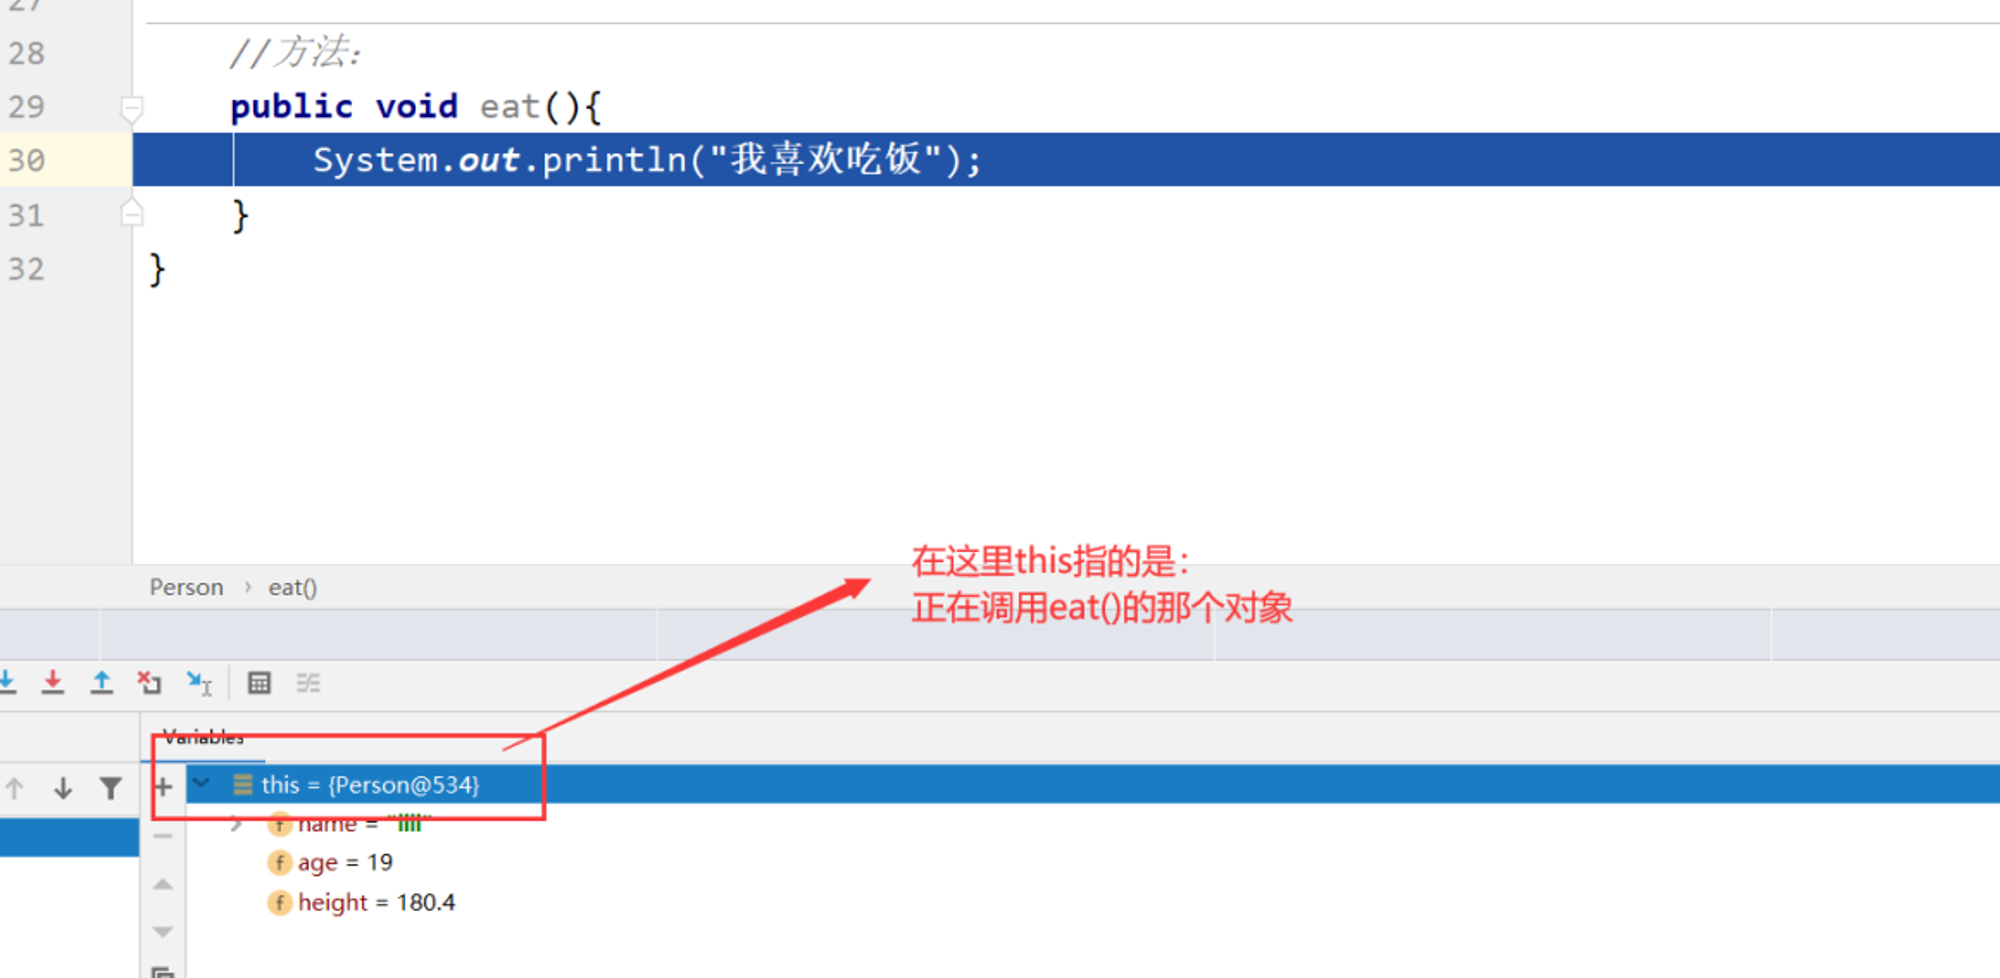Click the Force Step Into red arrow icon
The width and height of the screenshot is (2000, 978).
point(53,683)
